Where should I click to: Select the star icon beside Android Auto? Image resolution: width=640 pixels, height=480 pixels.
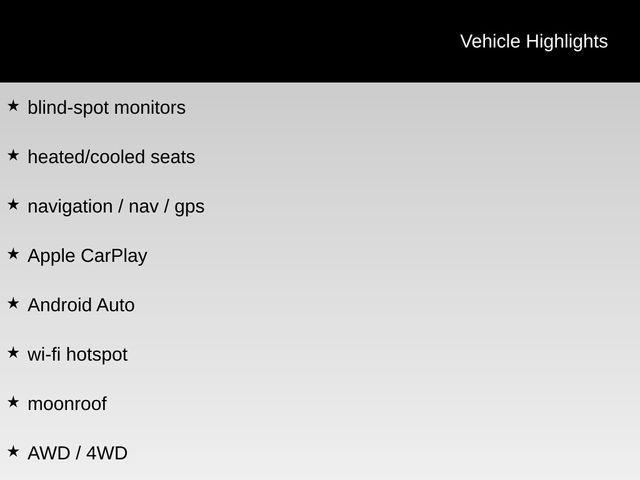click(x=13, y=303)
